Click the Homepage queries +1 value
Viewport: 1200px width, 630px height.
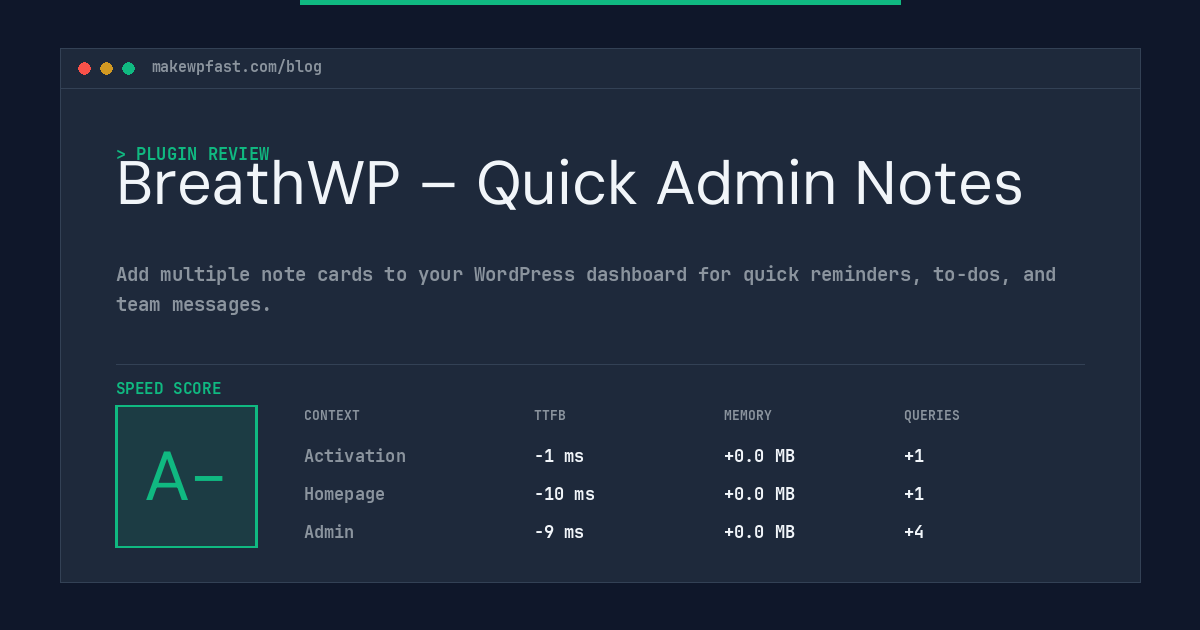tap(914, 494)
